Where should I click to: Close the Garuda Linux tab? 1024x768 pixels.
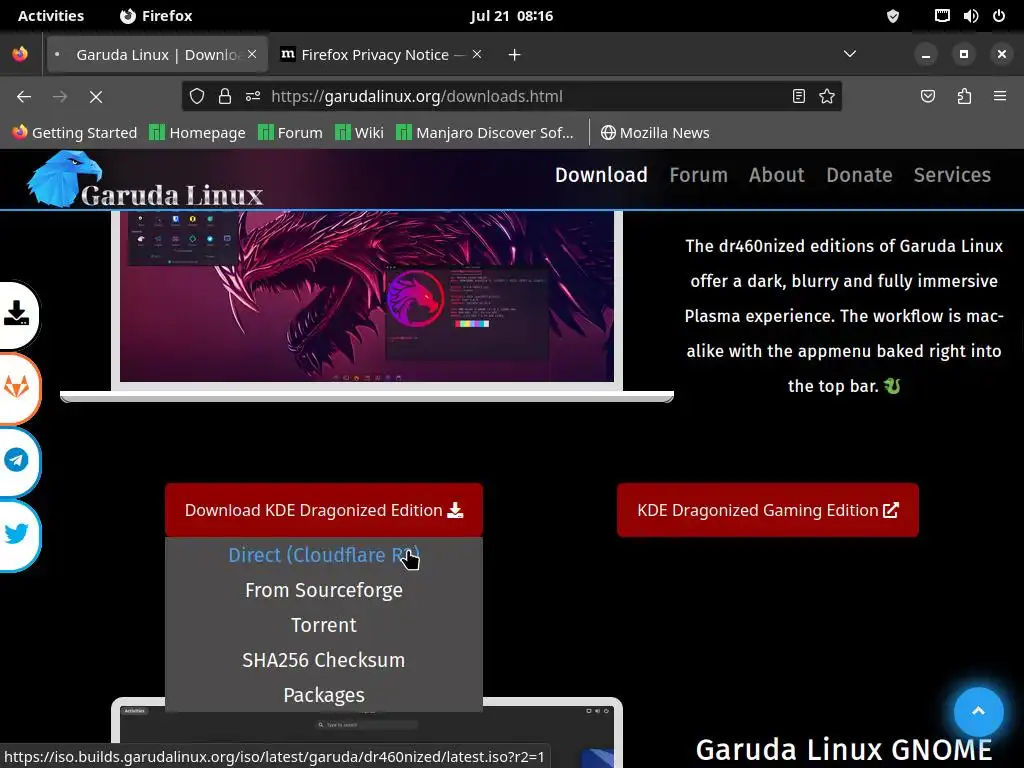(252, 54)
